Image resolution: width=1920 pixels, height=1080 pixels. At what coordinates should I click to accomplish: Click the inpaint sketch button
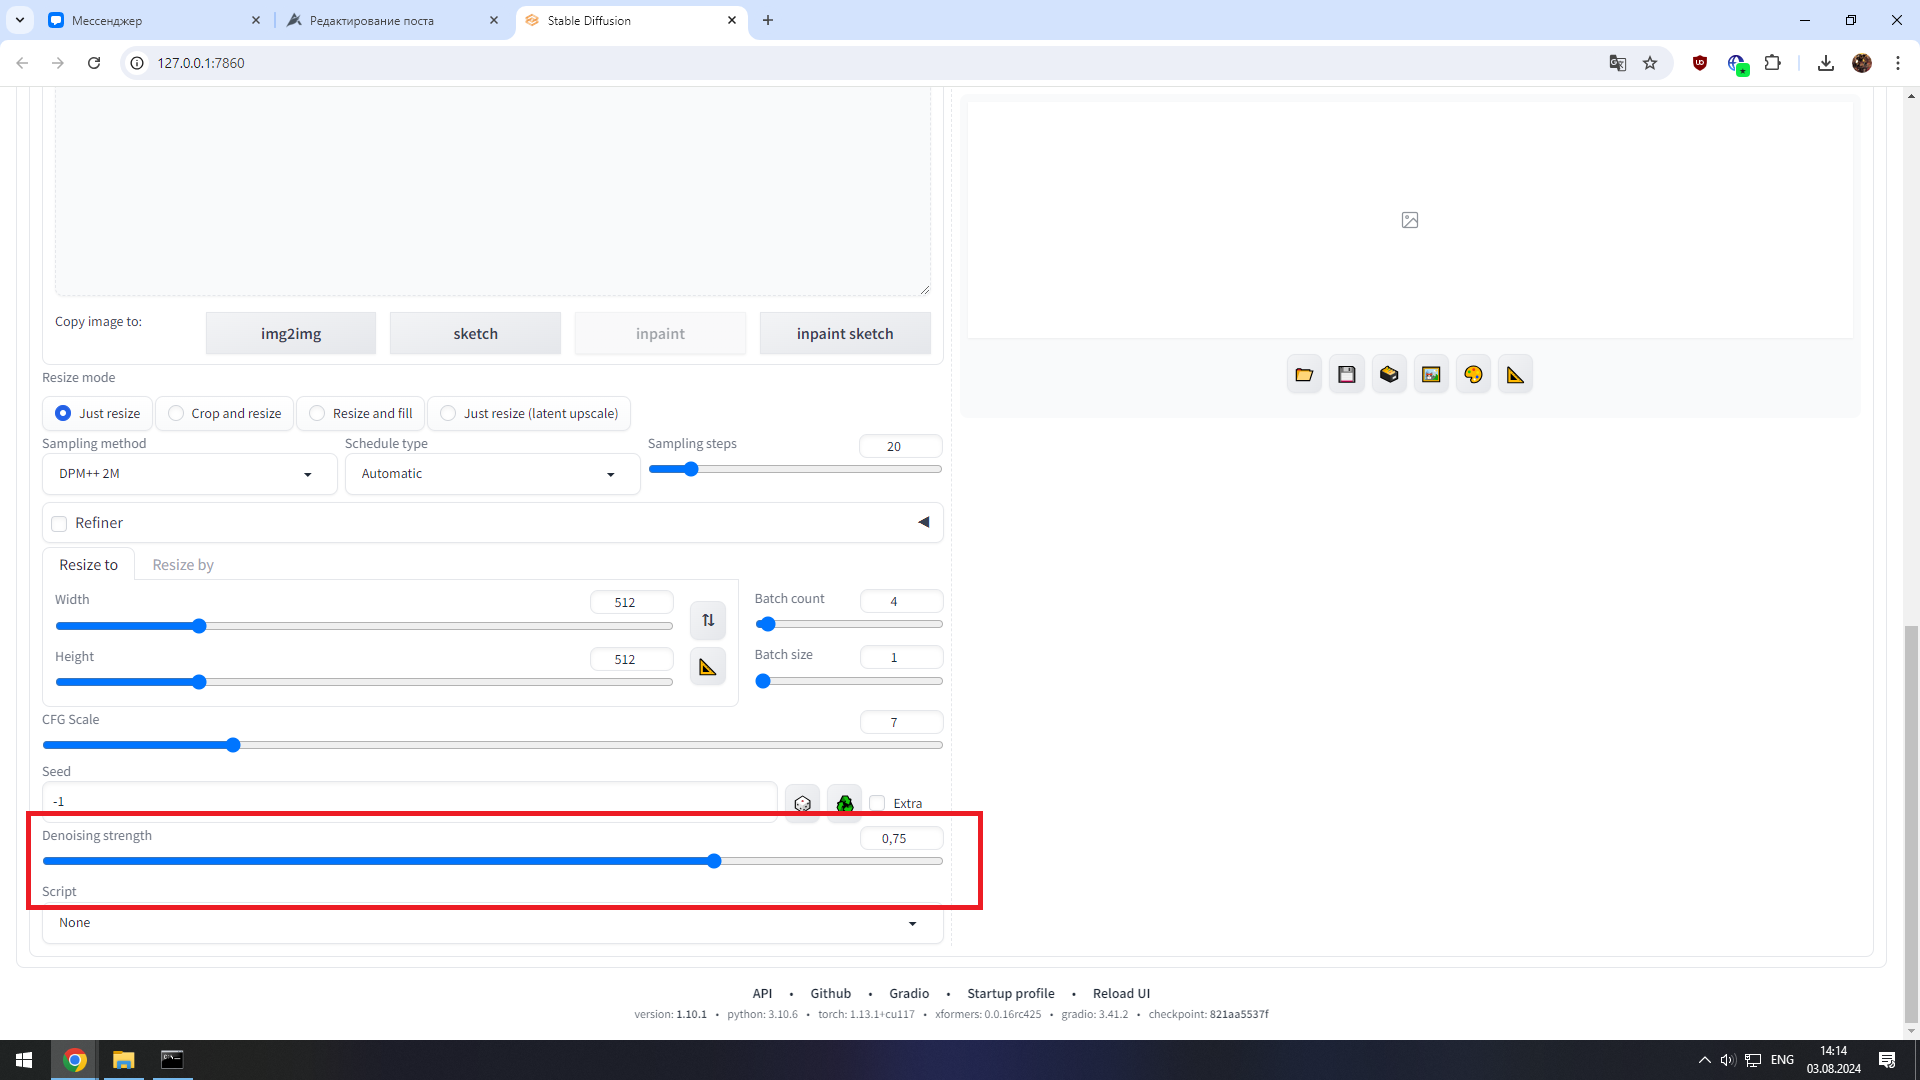tap(845, 334)
